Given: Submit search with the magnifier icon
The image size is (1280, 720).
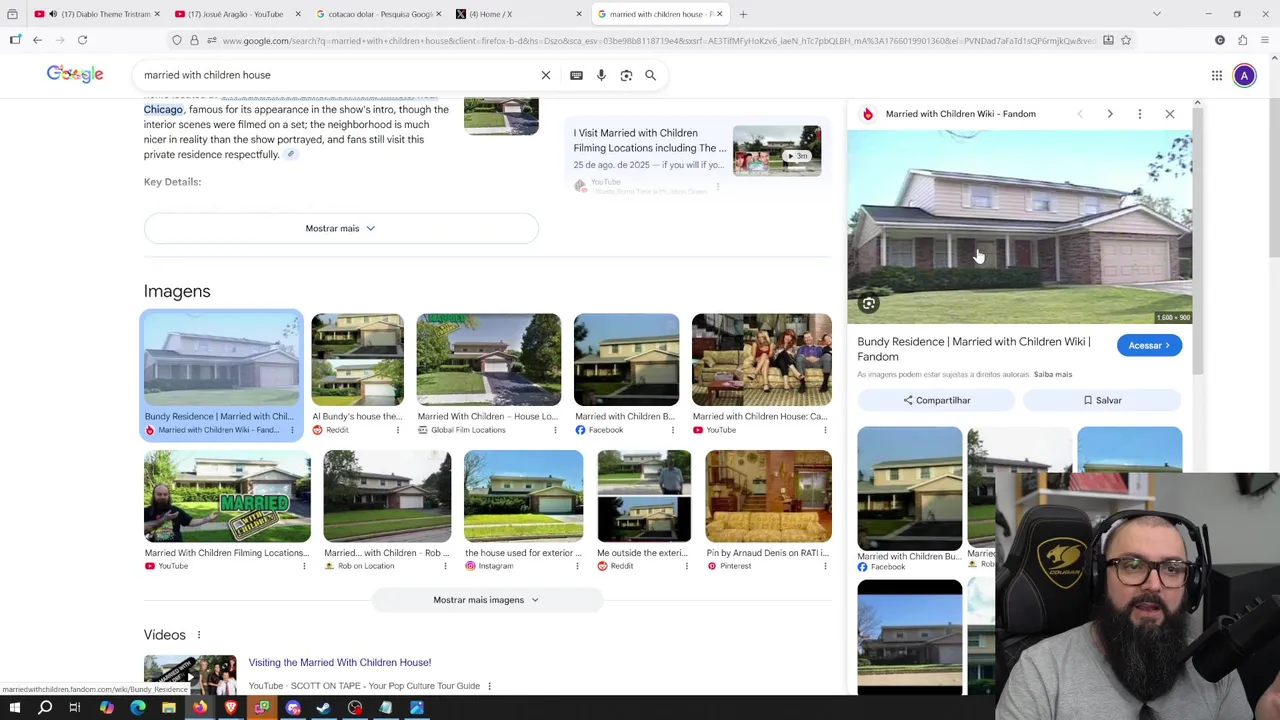Looking at the screenshot, I should click(650, 75).
